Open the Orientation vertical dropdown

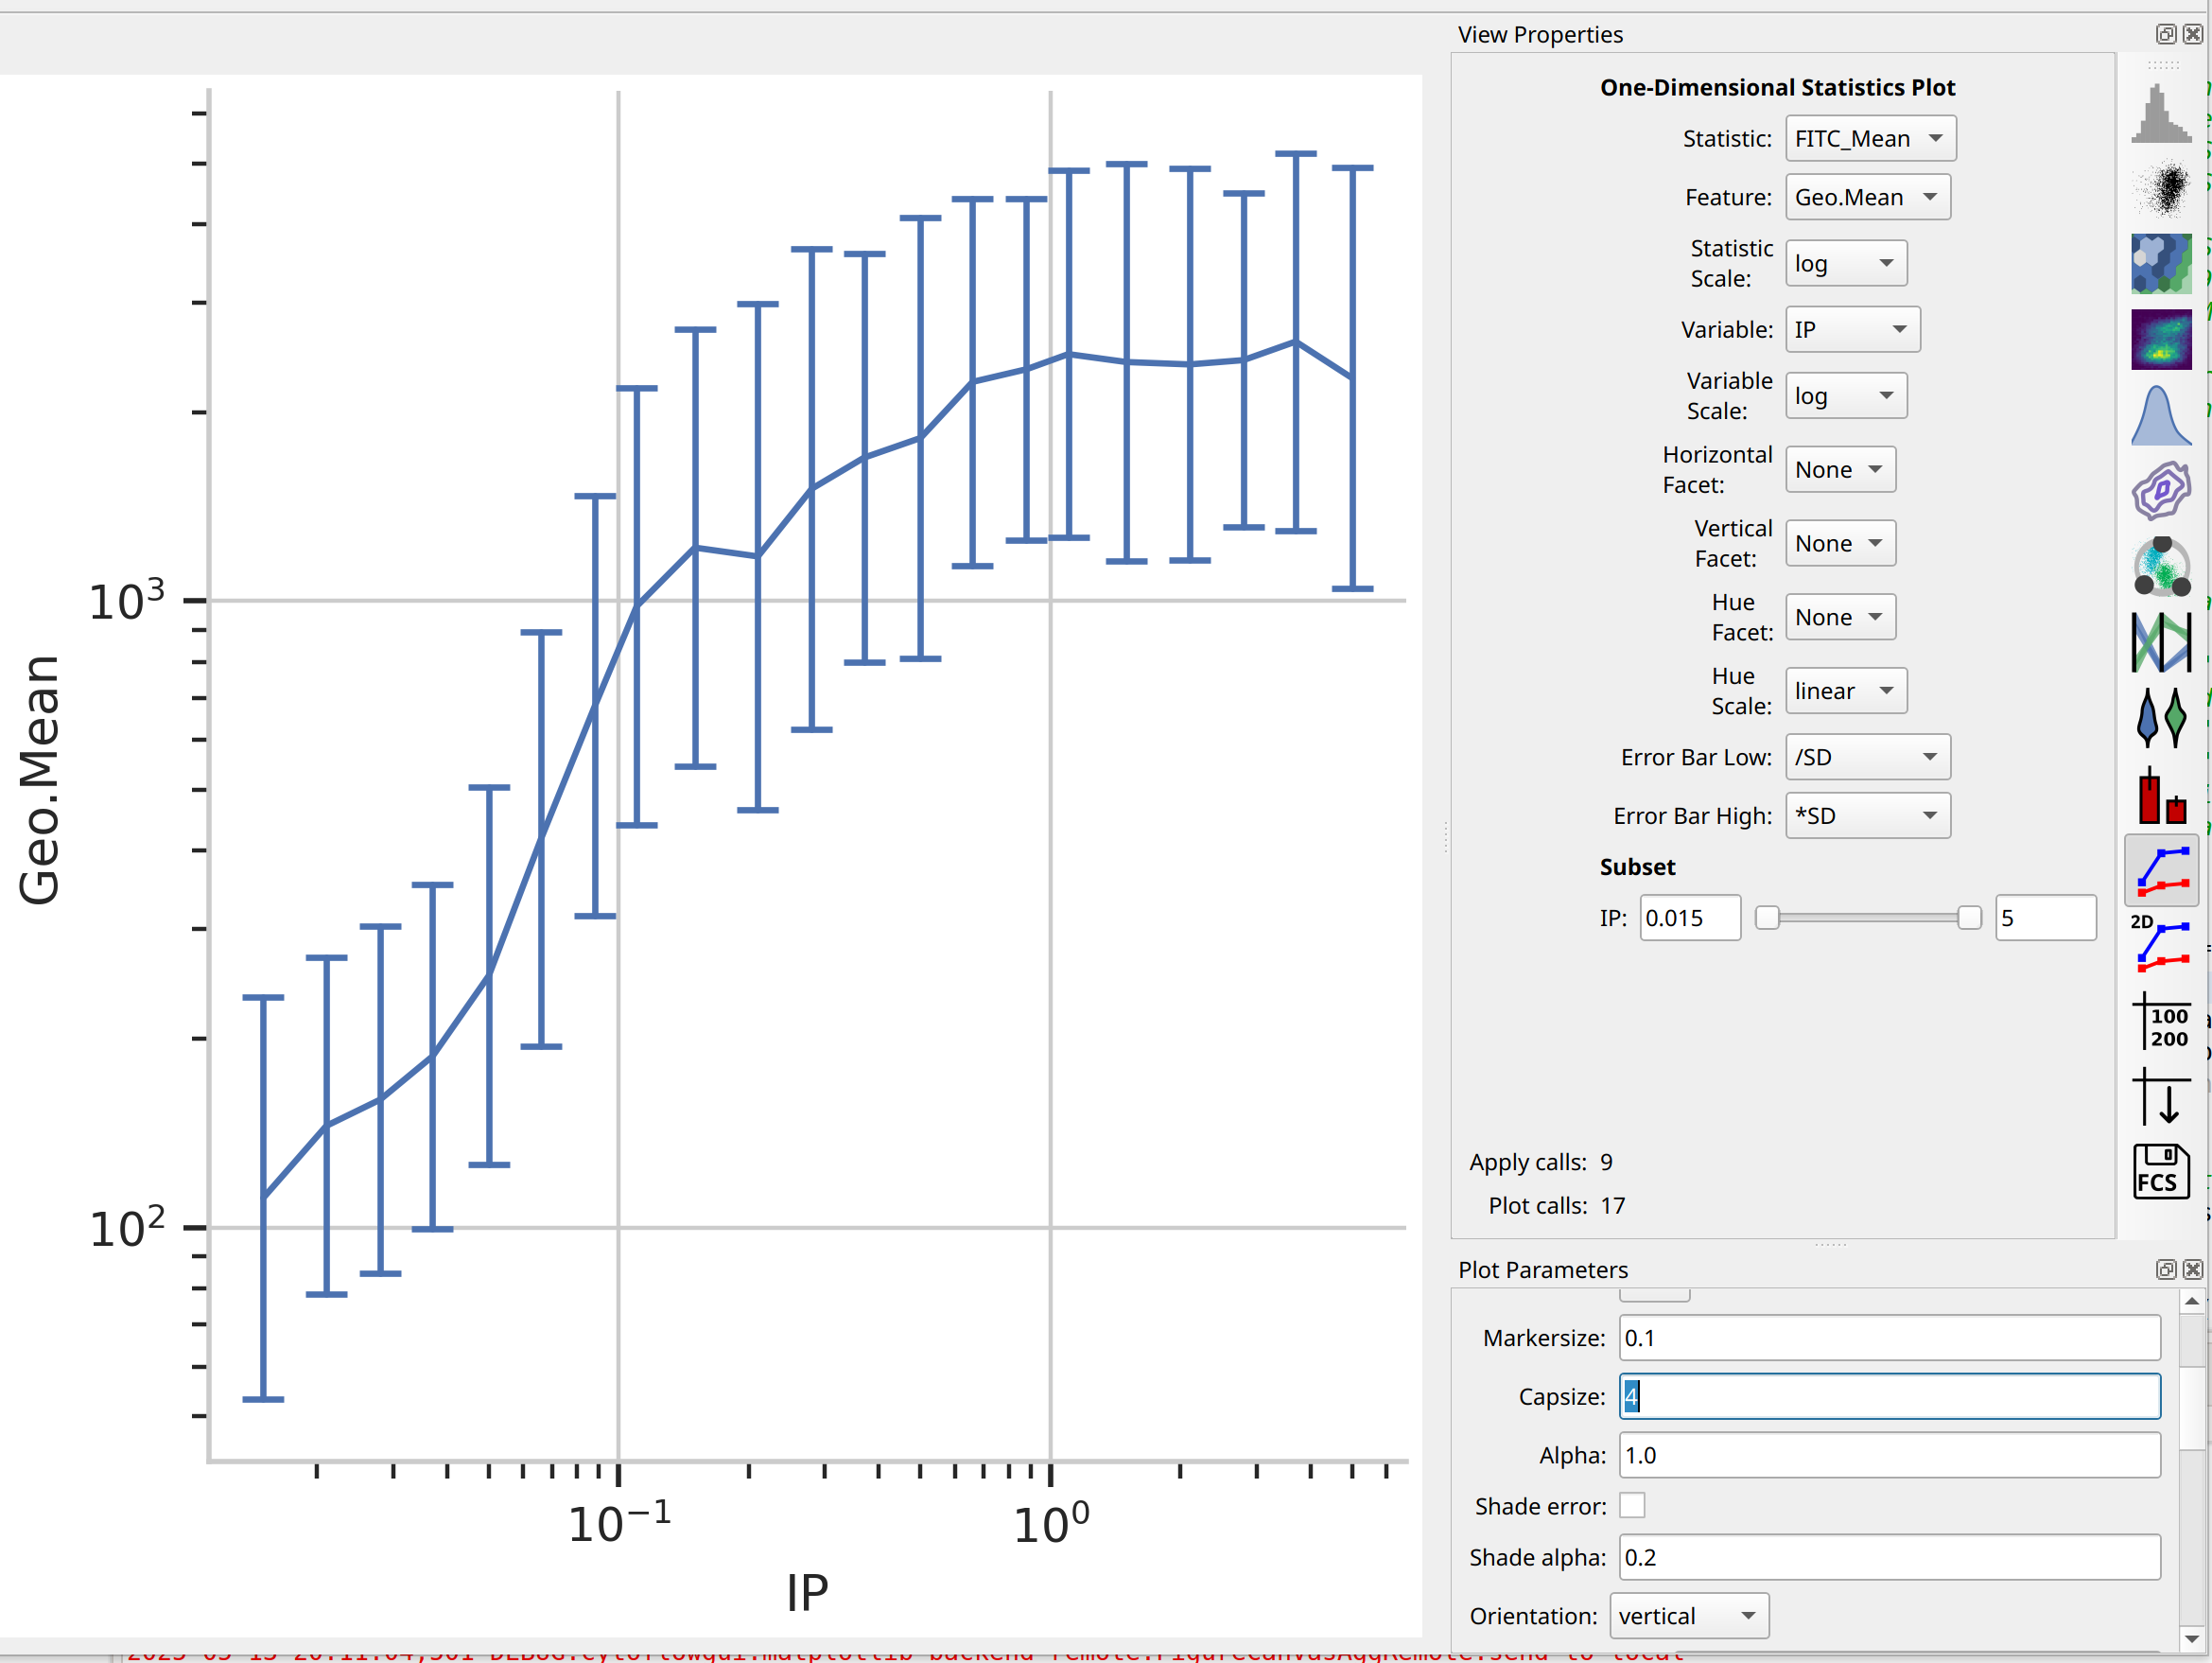pos(1689,1616)
